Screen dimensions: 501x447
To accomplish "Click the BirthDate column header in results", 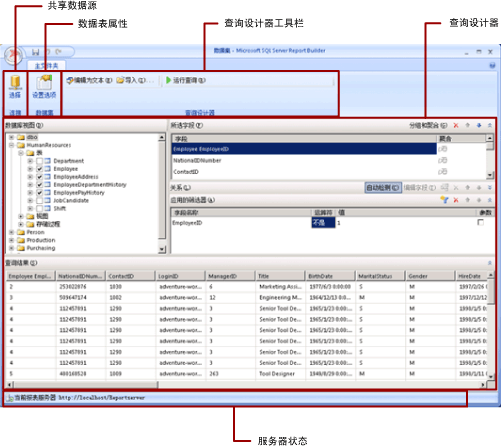I will [330, 276].
